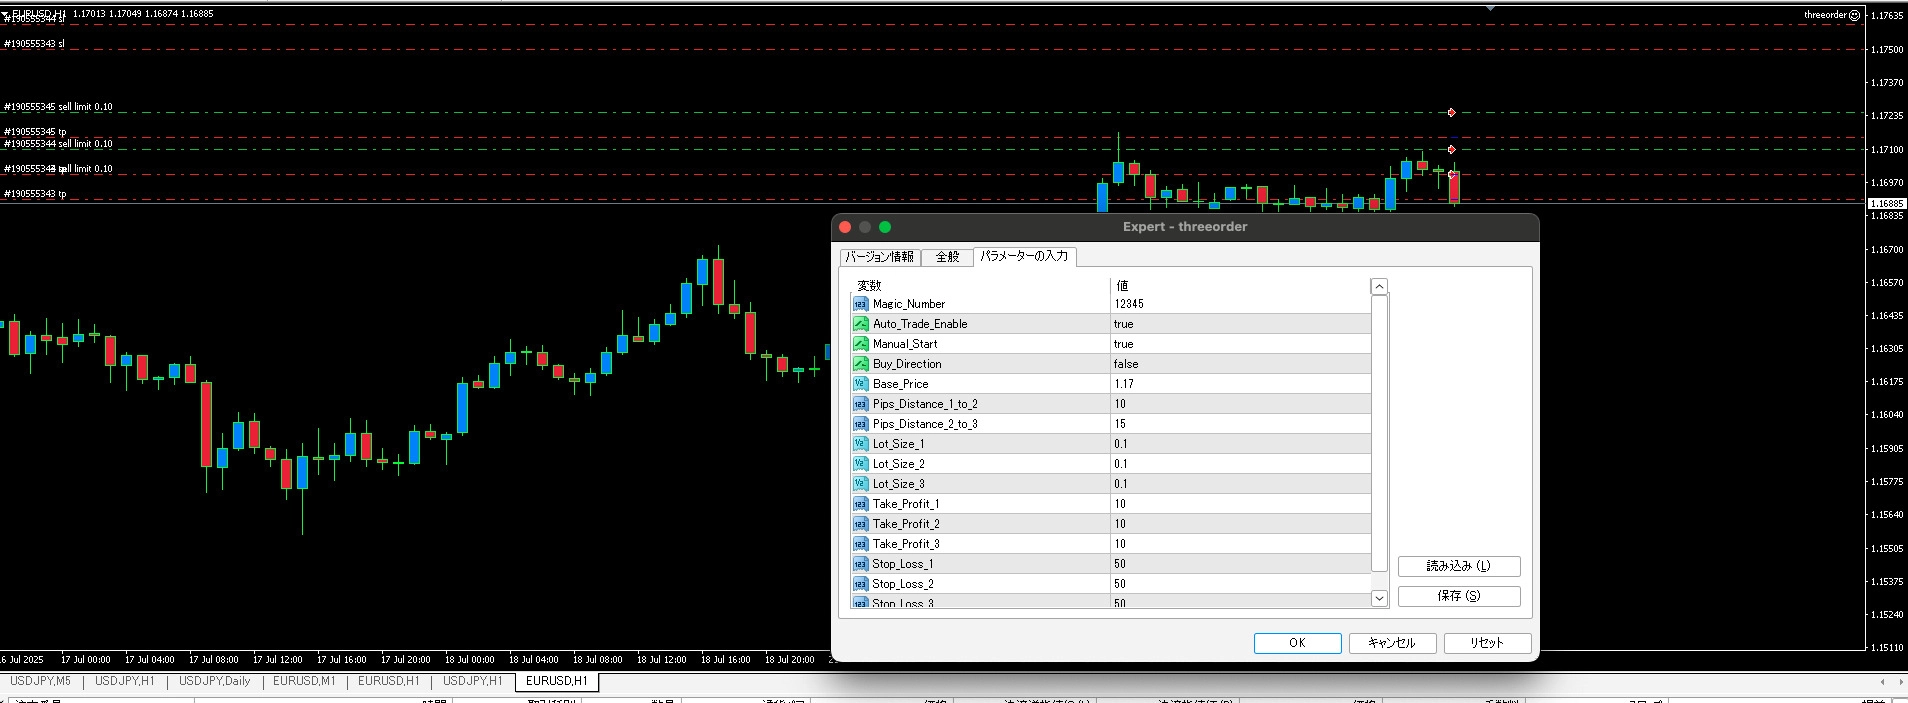Image resolution: width=1908 pixels, height=703 pixels.
Task: Click the threeorder smiley face icon
Action: 1854,15
